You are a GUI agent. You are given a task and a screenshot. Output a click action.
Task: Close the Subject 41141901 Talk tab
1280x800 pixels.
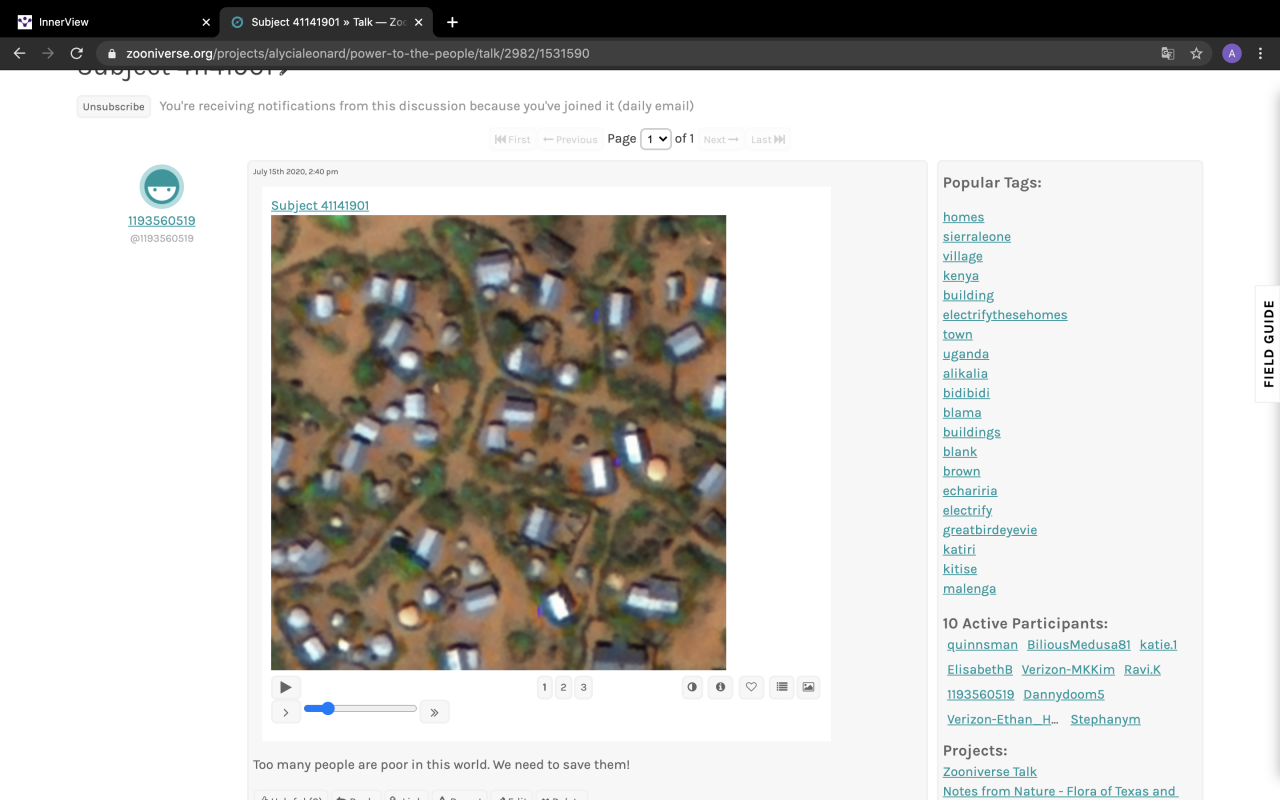coord(419,22)
